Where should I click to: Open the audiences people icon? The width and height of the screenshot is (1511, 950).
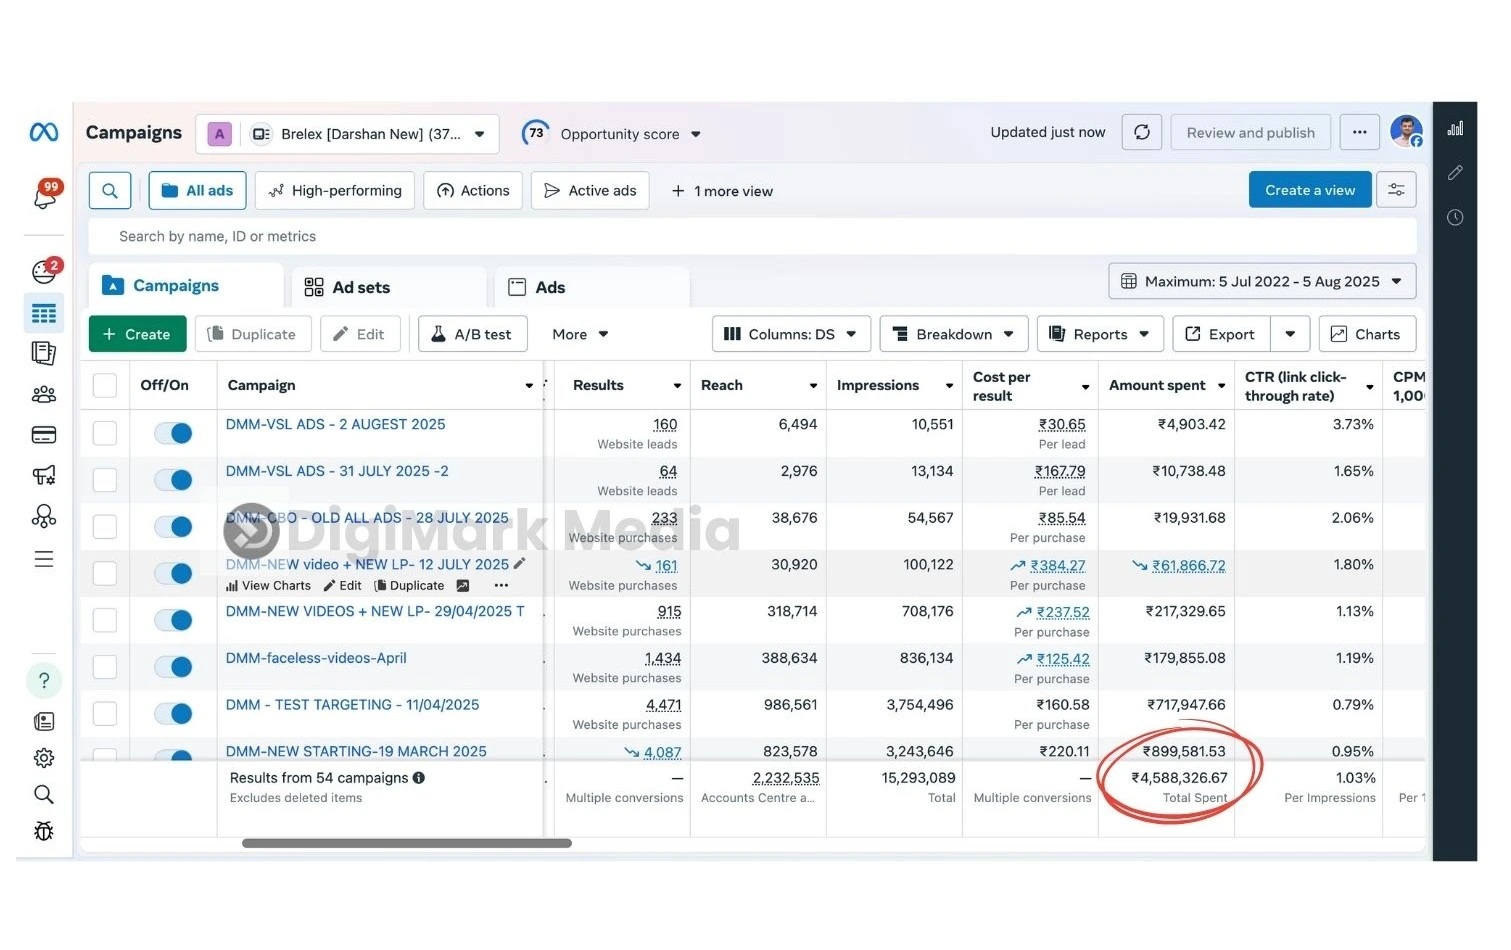click(44, 395)
